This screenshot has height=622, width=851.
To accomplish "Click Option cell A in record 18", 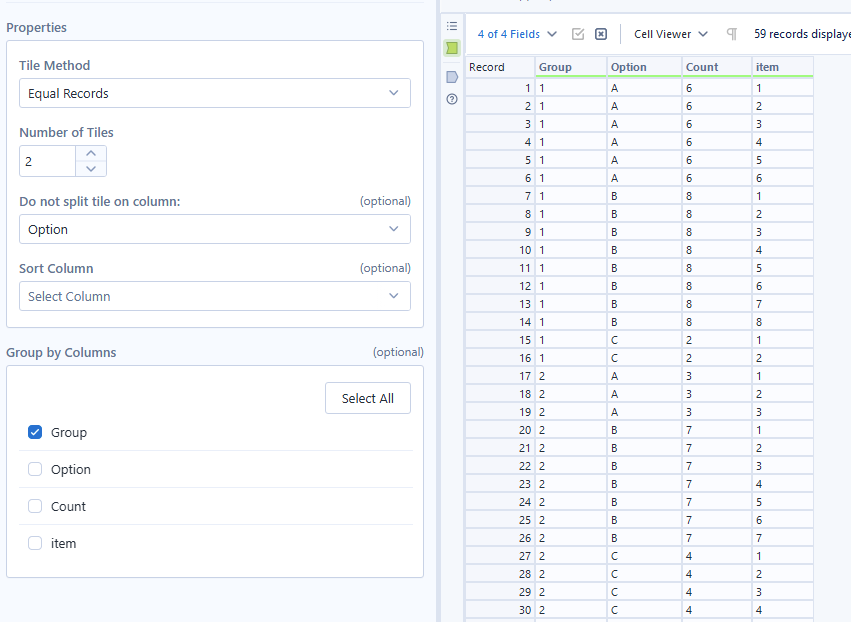I will pyautogui.click(x=644, y=393).
